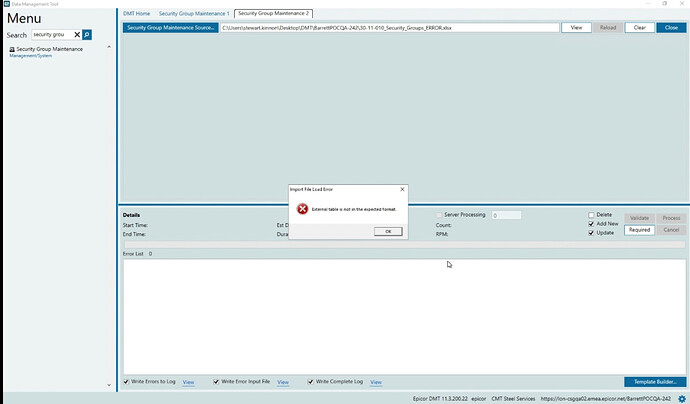Click OK in the error dialog

click(x=388, y=231)
